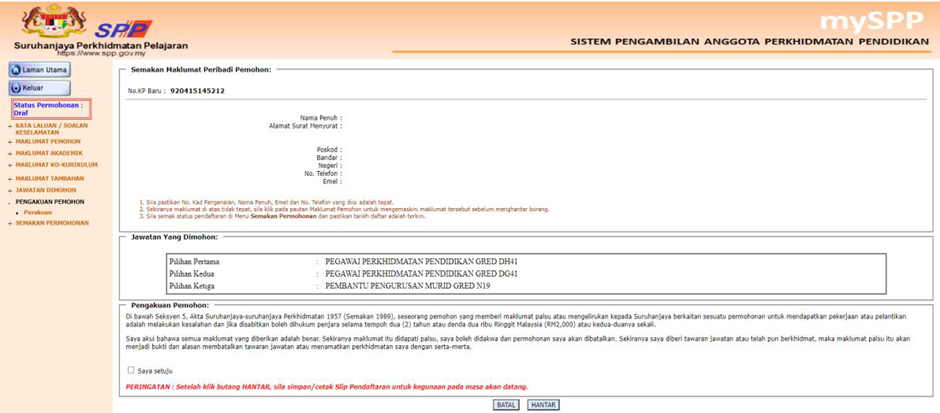Click the No. Telefon label
This screenshot has height=413, width=940.
[x=323, y=173]
